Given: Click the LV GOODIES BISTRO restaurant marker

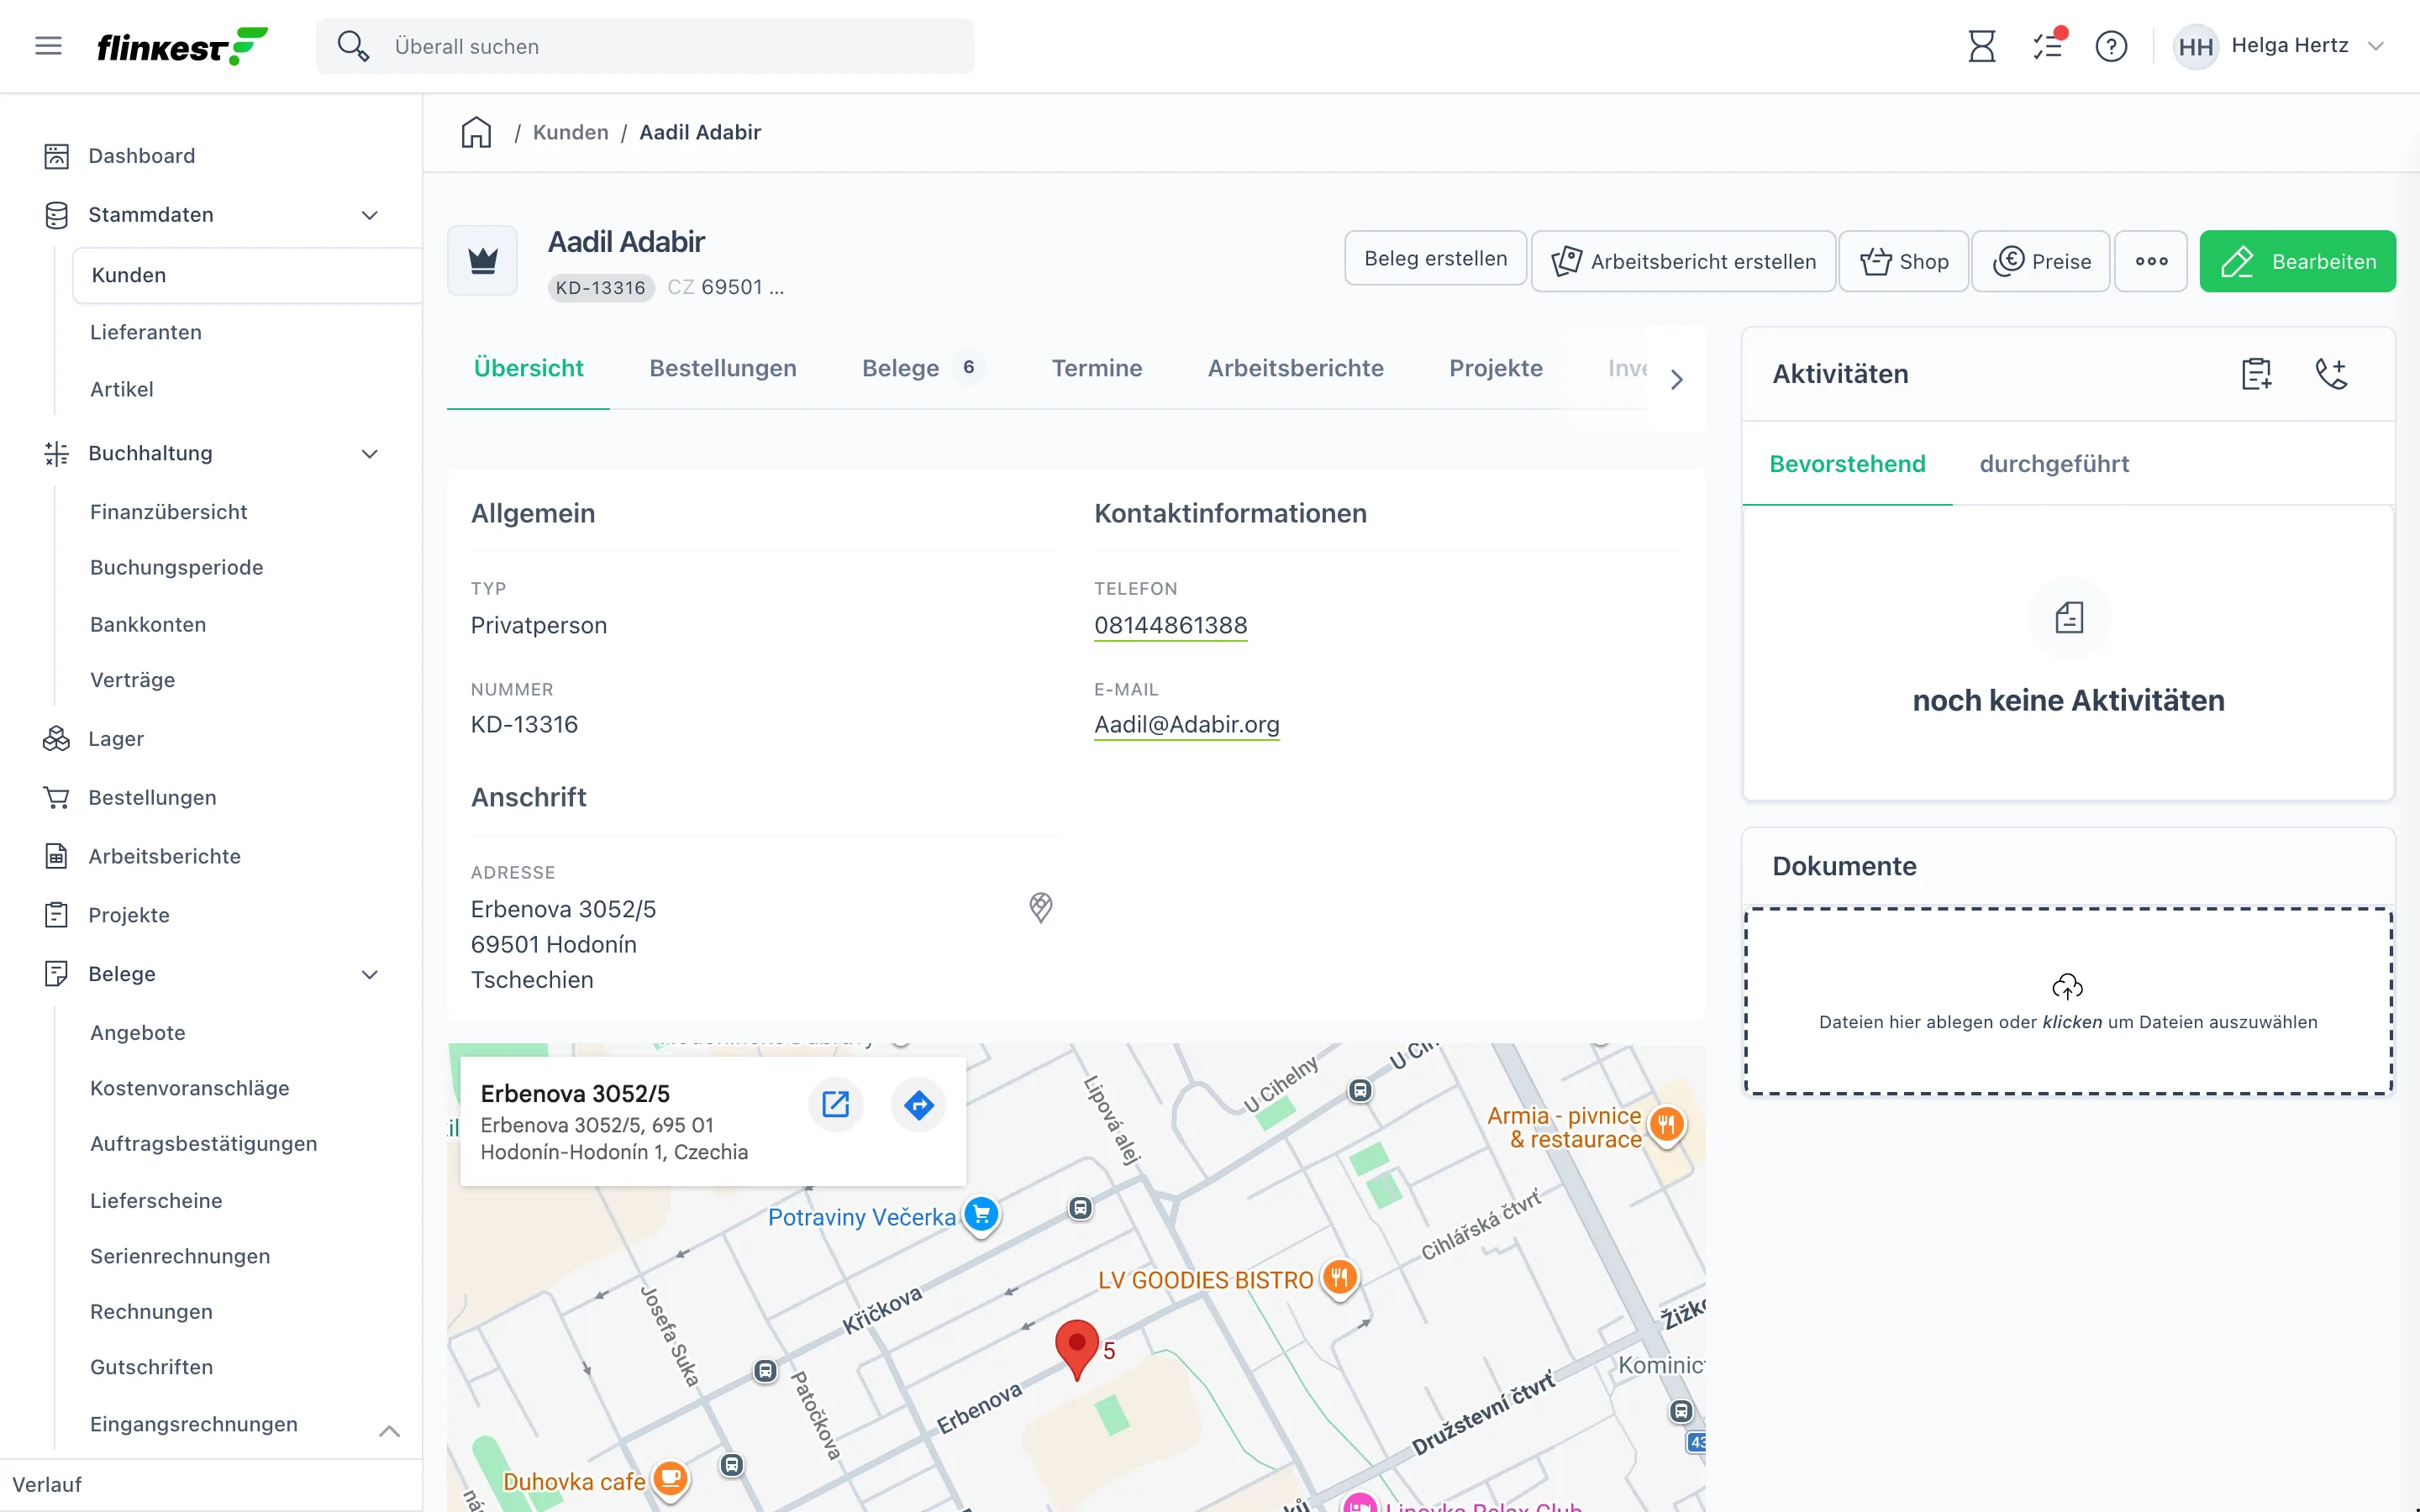Looking at the screenshot, I should pyautogui.click(x=1339, y=1278).
